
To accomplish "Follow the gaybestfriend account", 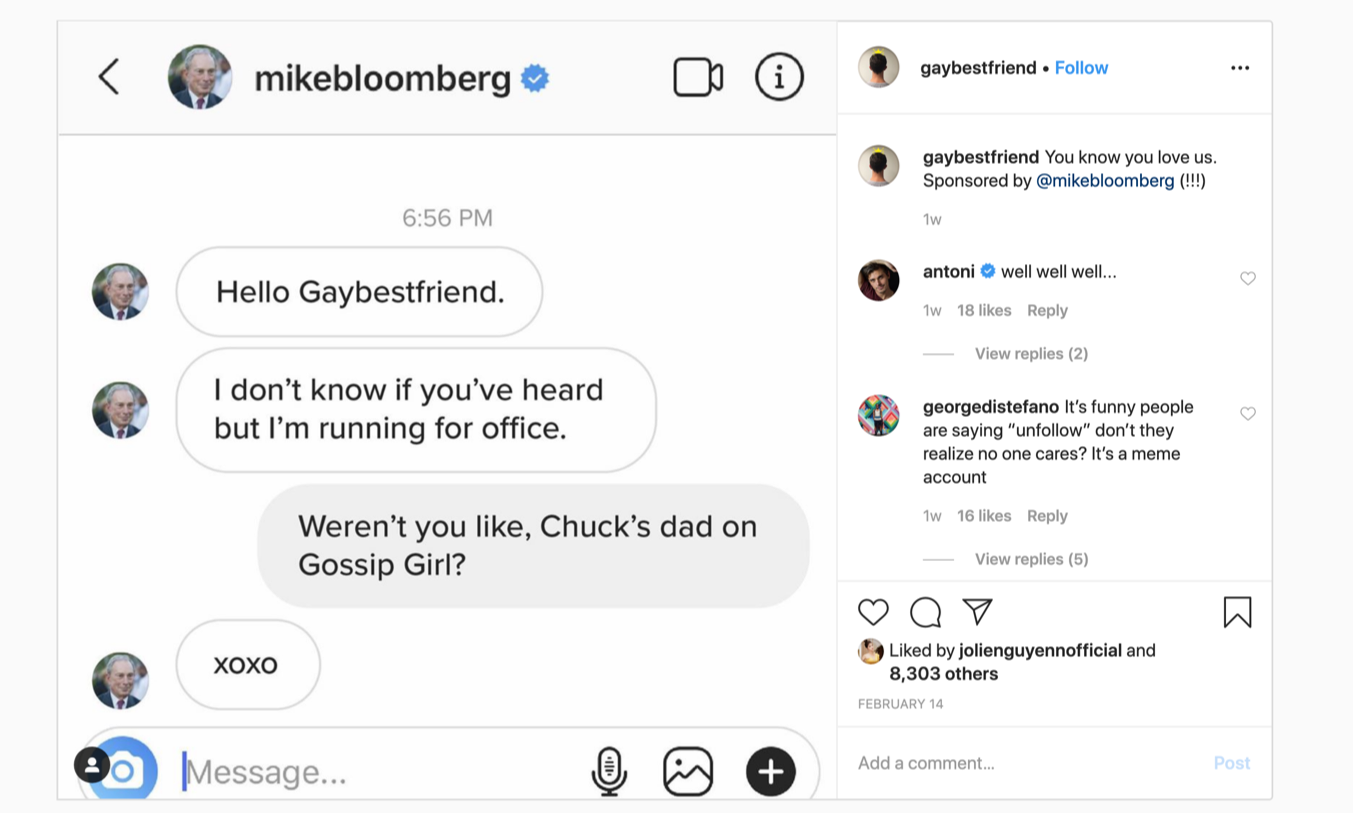I will [1081, 67].
